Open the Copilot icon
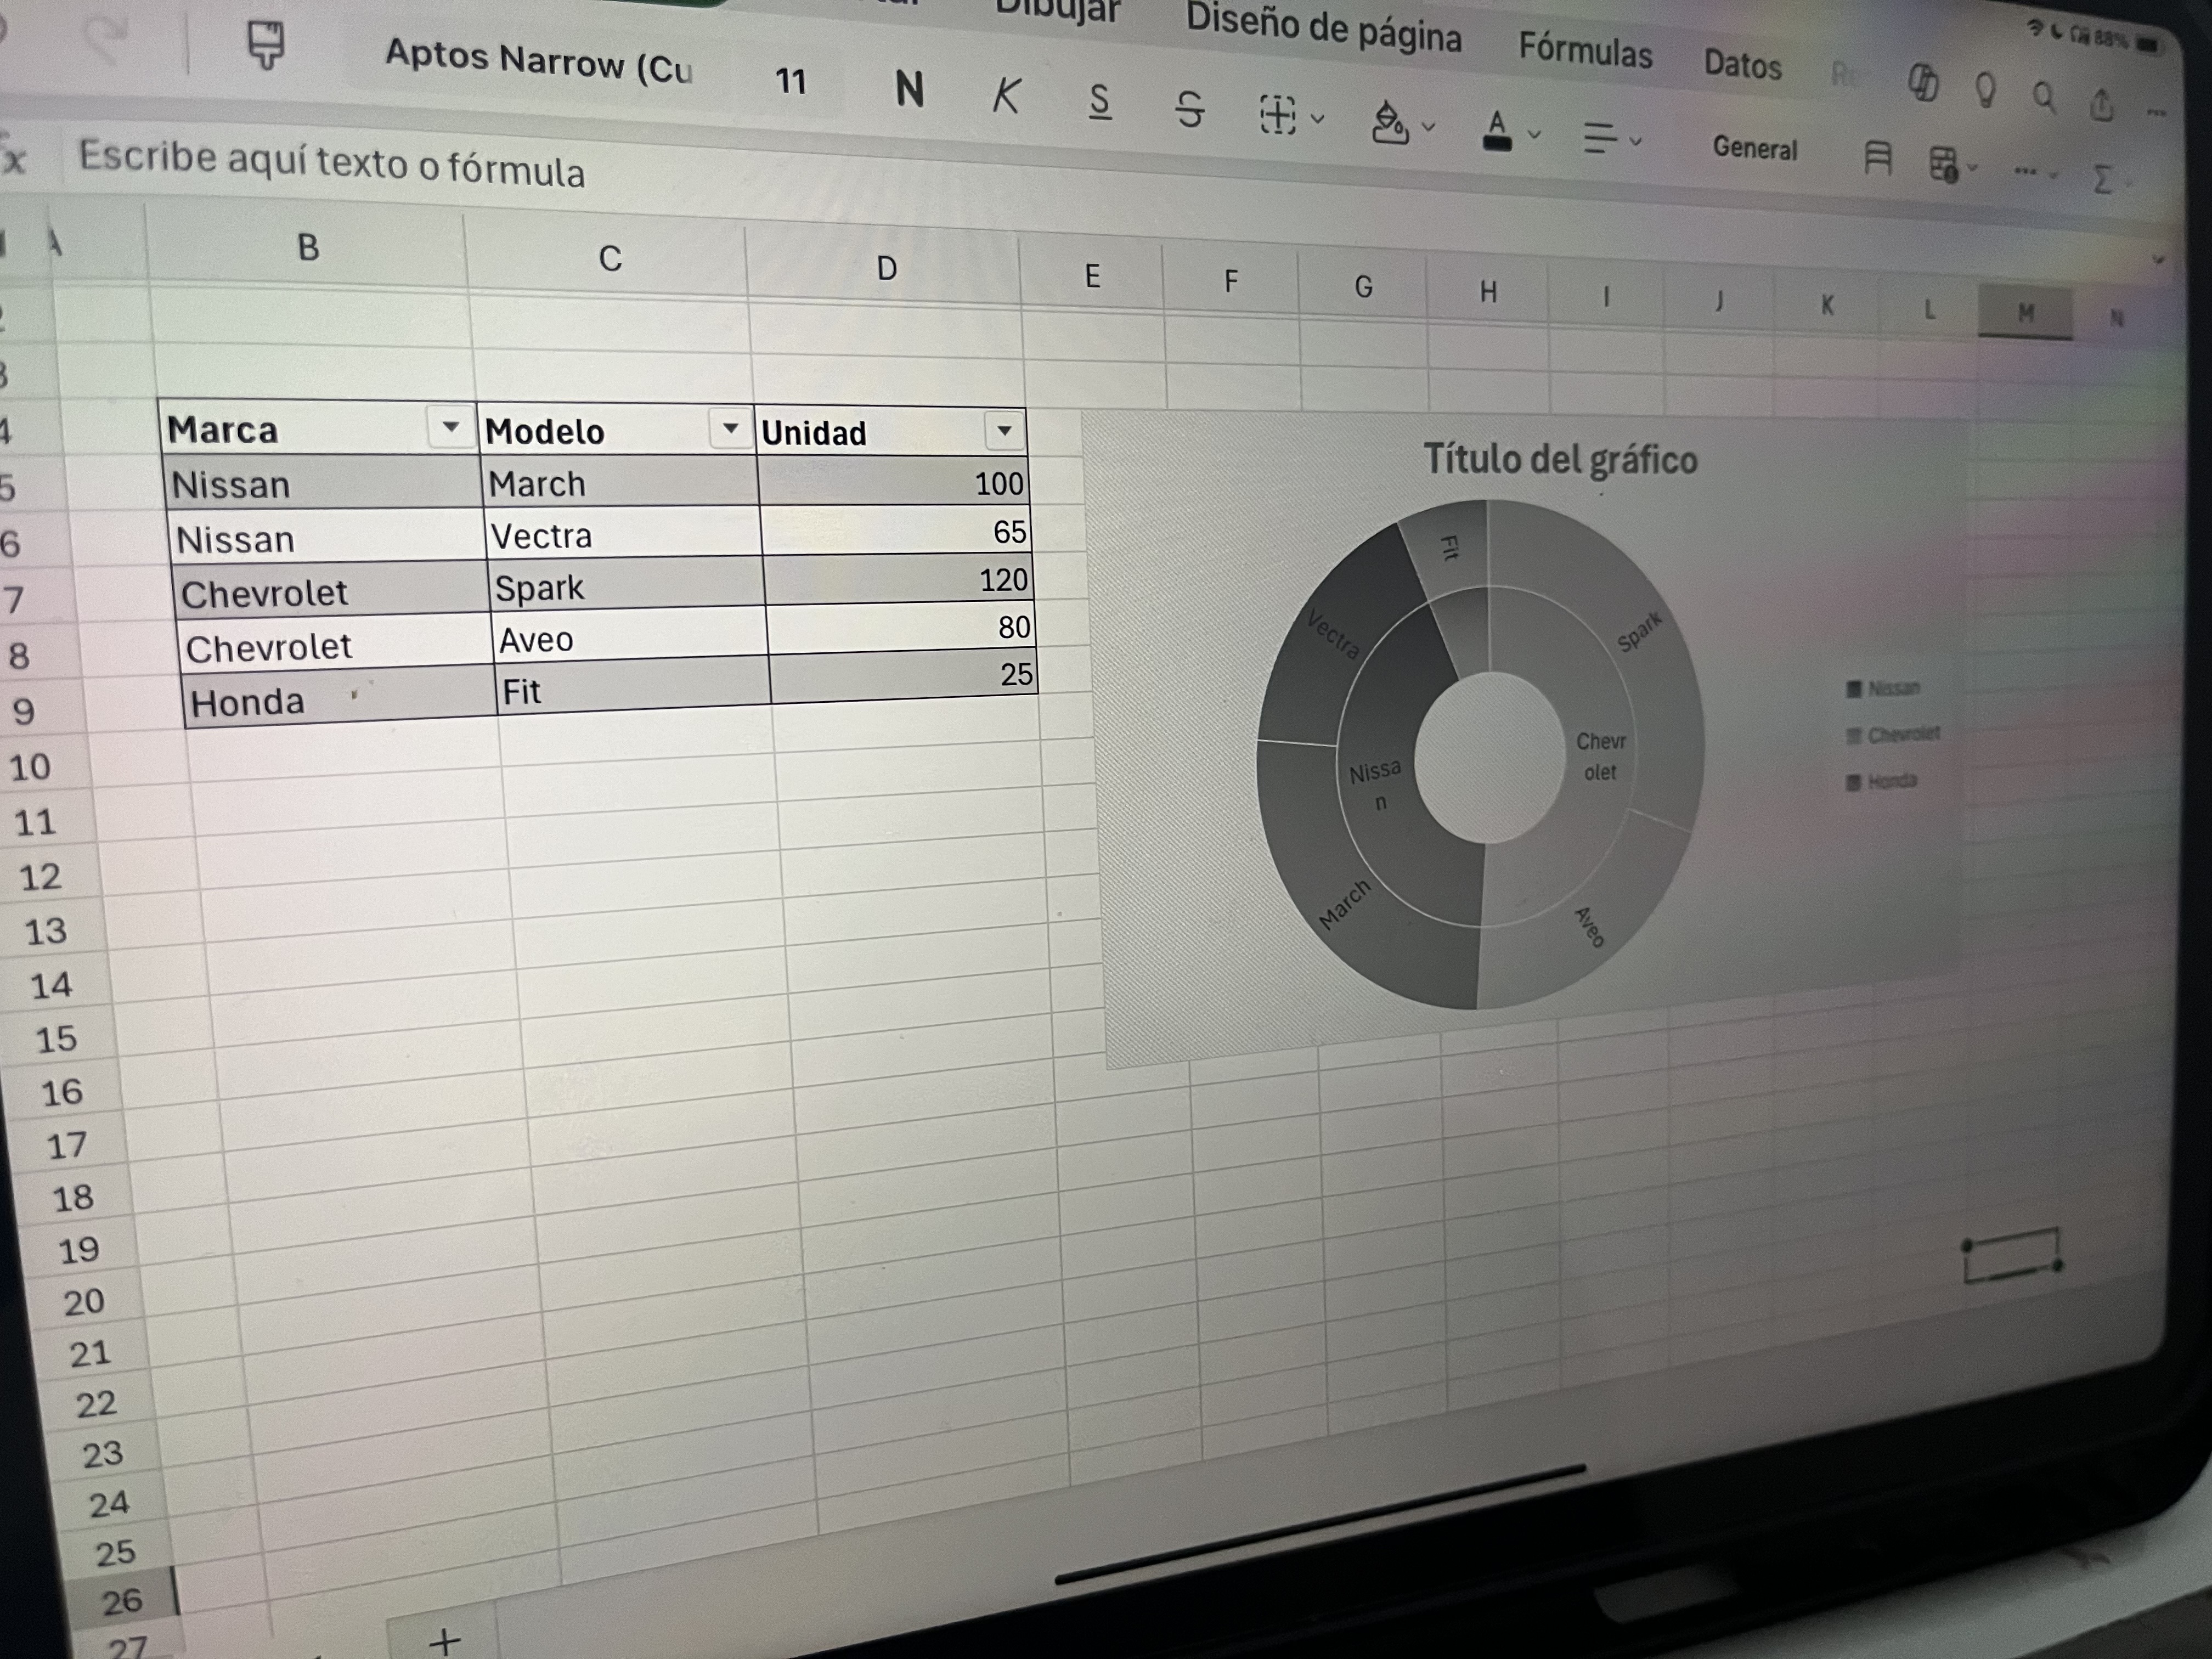The height and width of the screenshot is (1659, 2212). 1922,83
